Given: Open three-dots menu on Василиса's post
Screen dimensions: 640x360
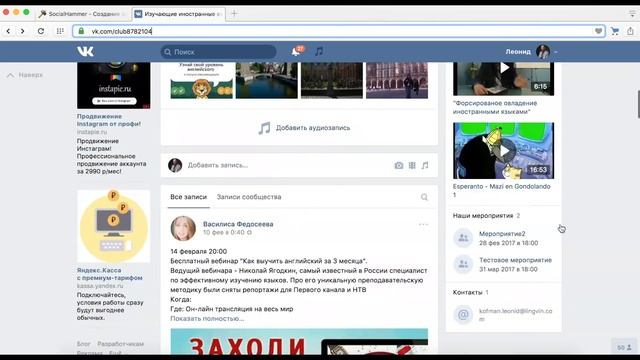Looking at the screenshot, I should click(423, 224).
